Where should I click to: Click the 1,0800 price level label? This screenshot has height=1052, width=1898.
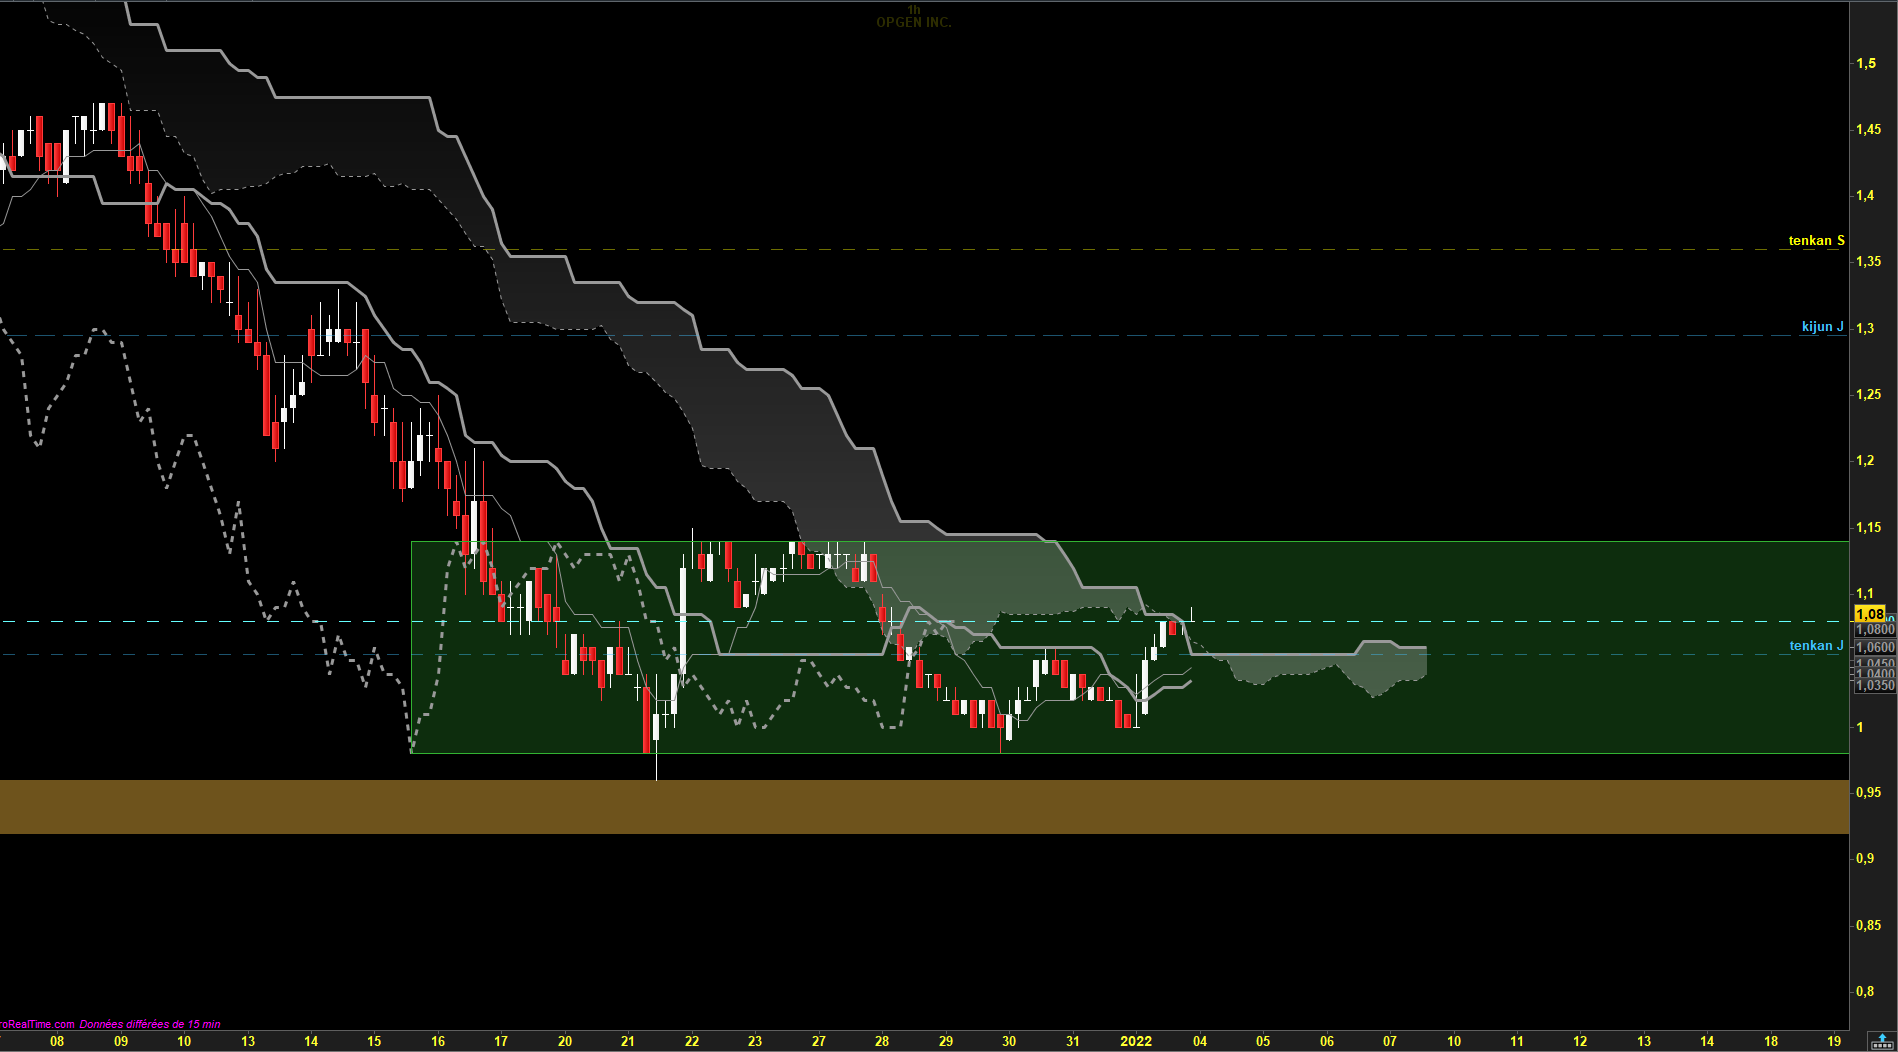(x=1875, y=630)
